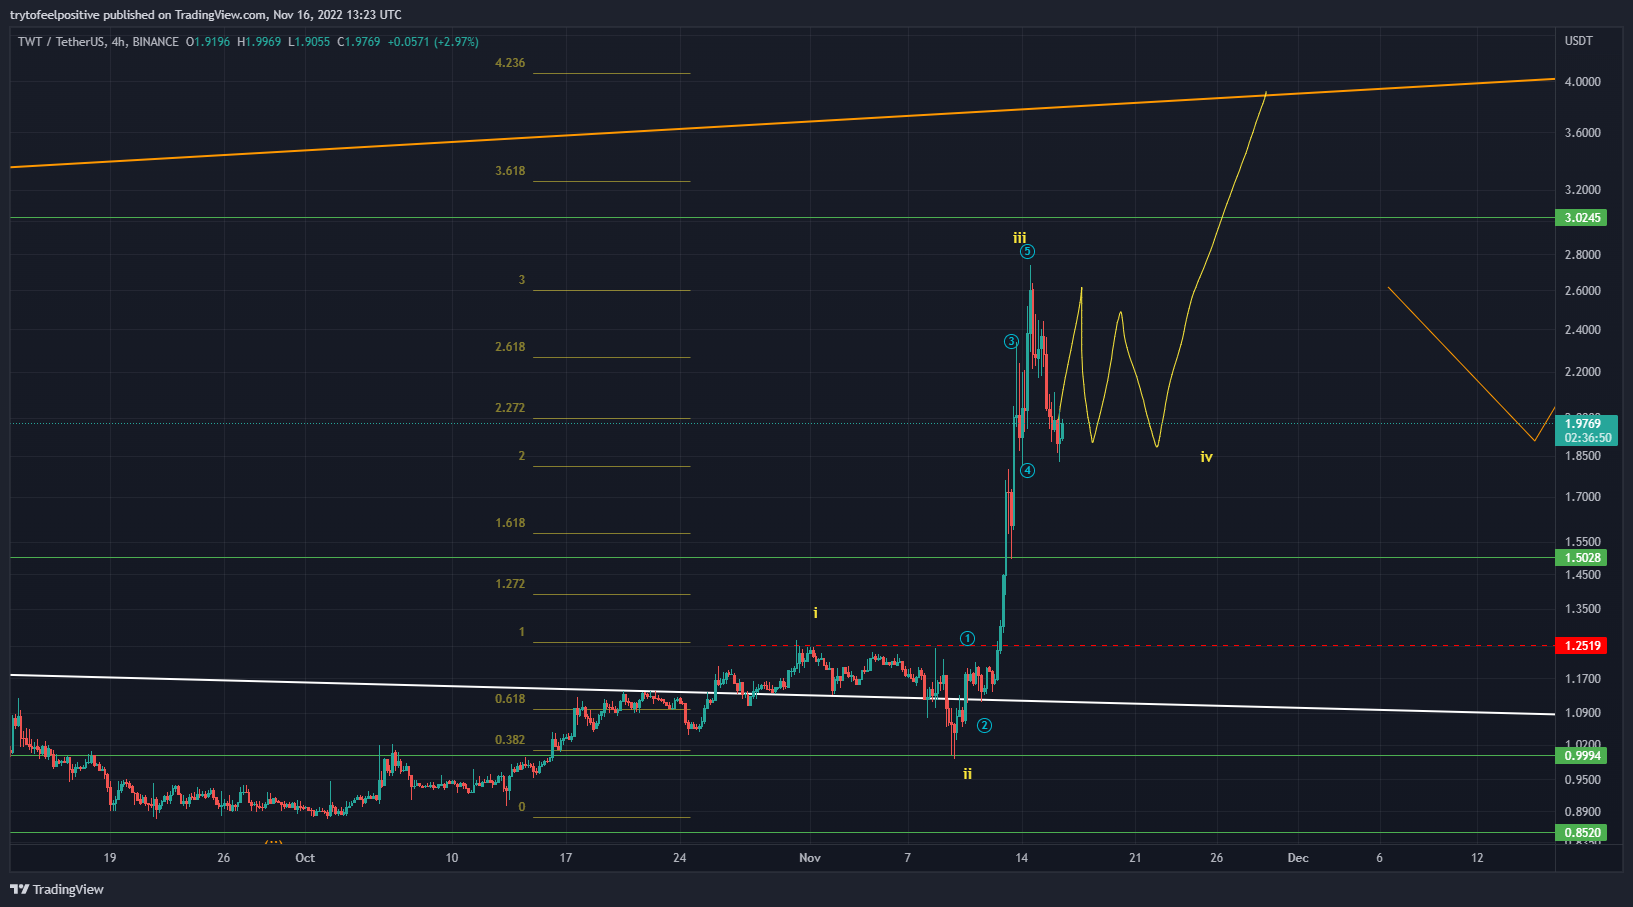Click the 2.6000 price axis value
The width and height of the screenshot is (1633, 907).
pyautogui.click(x=1582, y=291)
